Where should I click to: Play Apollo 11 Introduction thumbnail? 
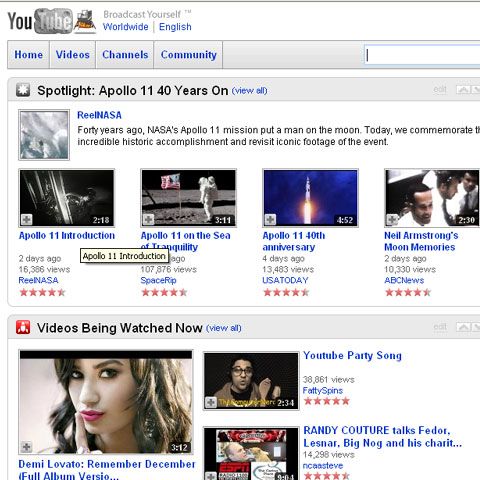[x=67, y=198]
